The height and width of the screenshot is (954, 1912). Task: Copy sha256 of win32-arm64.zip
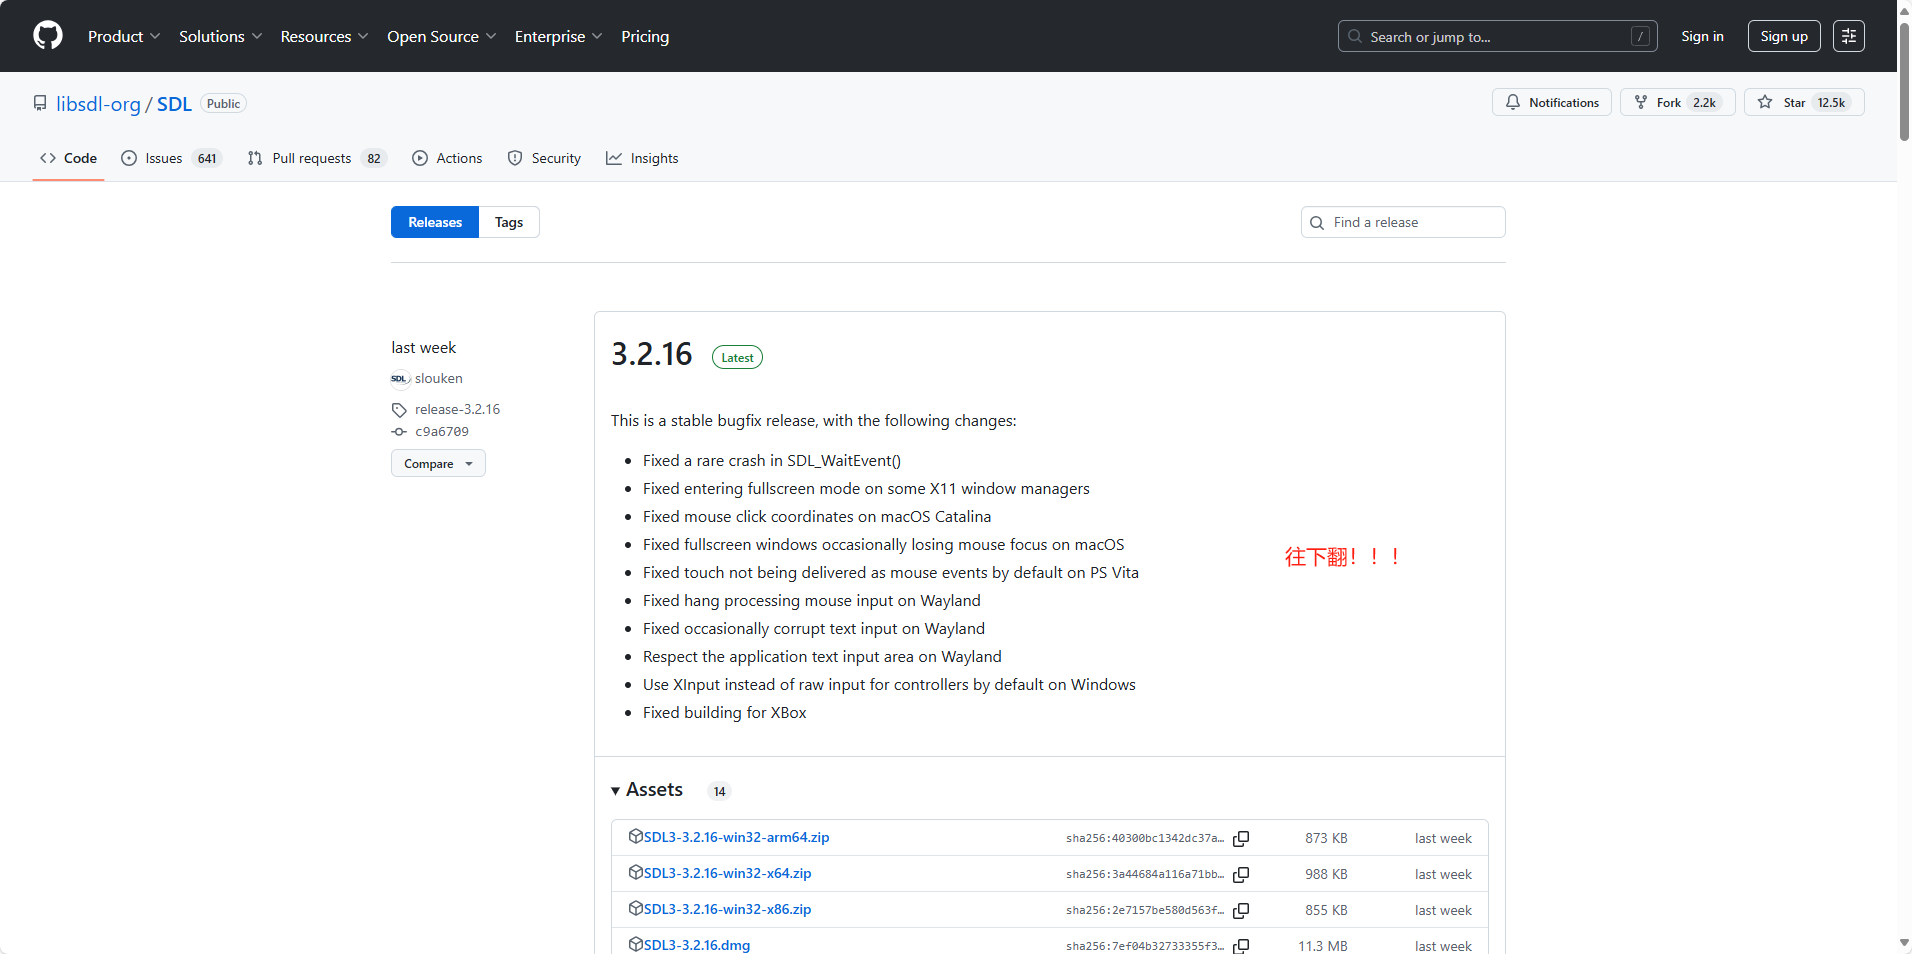coord(1241,838)
